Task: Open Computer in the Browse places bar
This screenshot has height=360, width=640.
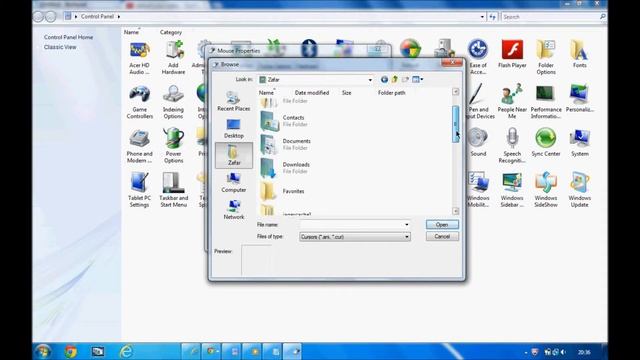Action: point(233,182)
